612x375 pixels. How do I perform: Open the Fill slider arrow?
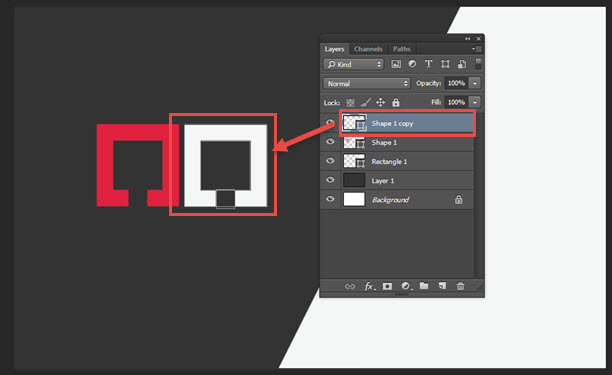(x=475, y=102)
